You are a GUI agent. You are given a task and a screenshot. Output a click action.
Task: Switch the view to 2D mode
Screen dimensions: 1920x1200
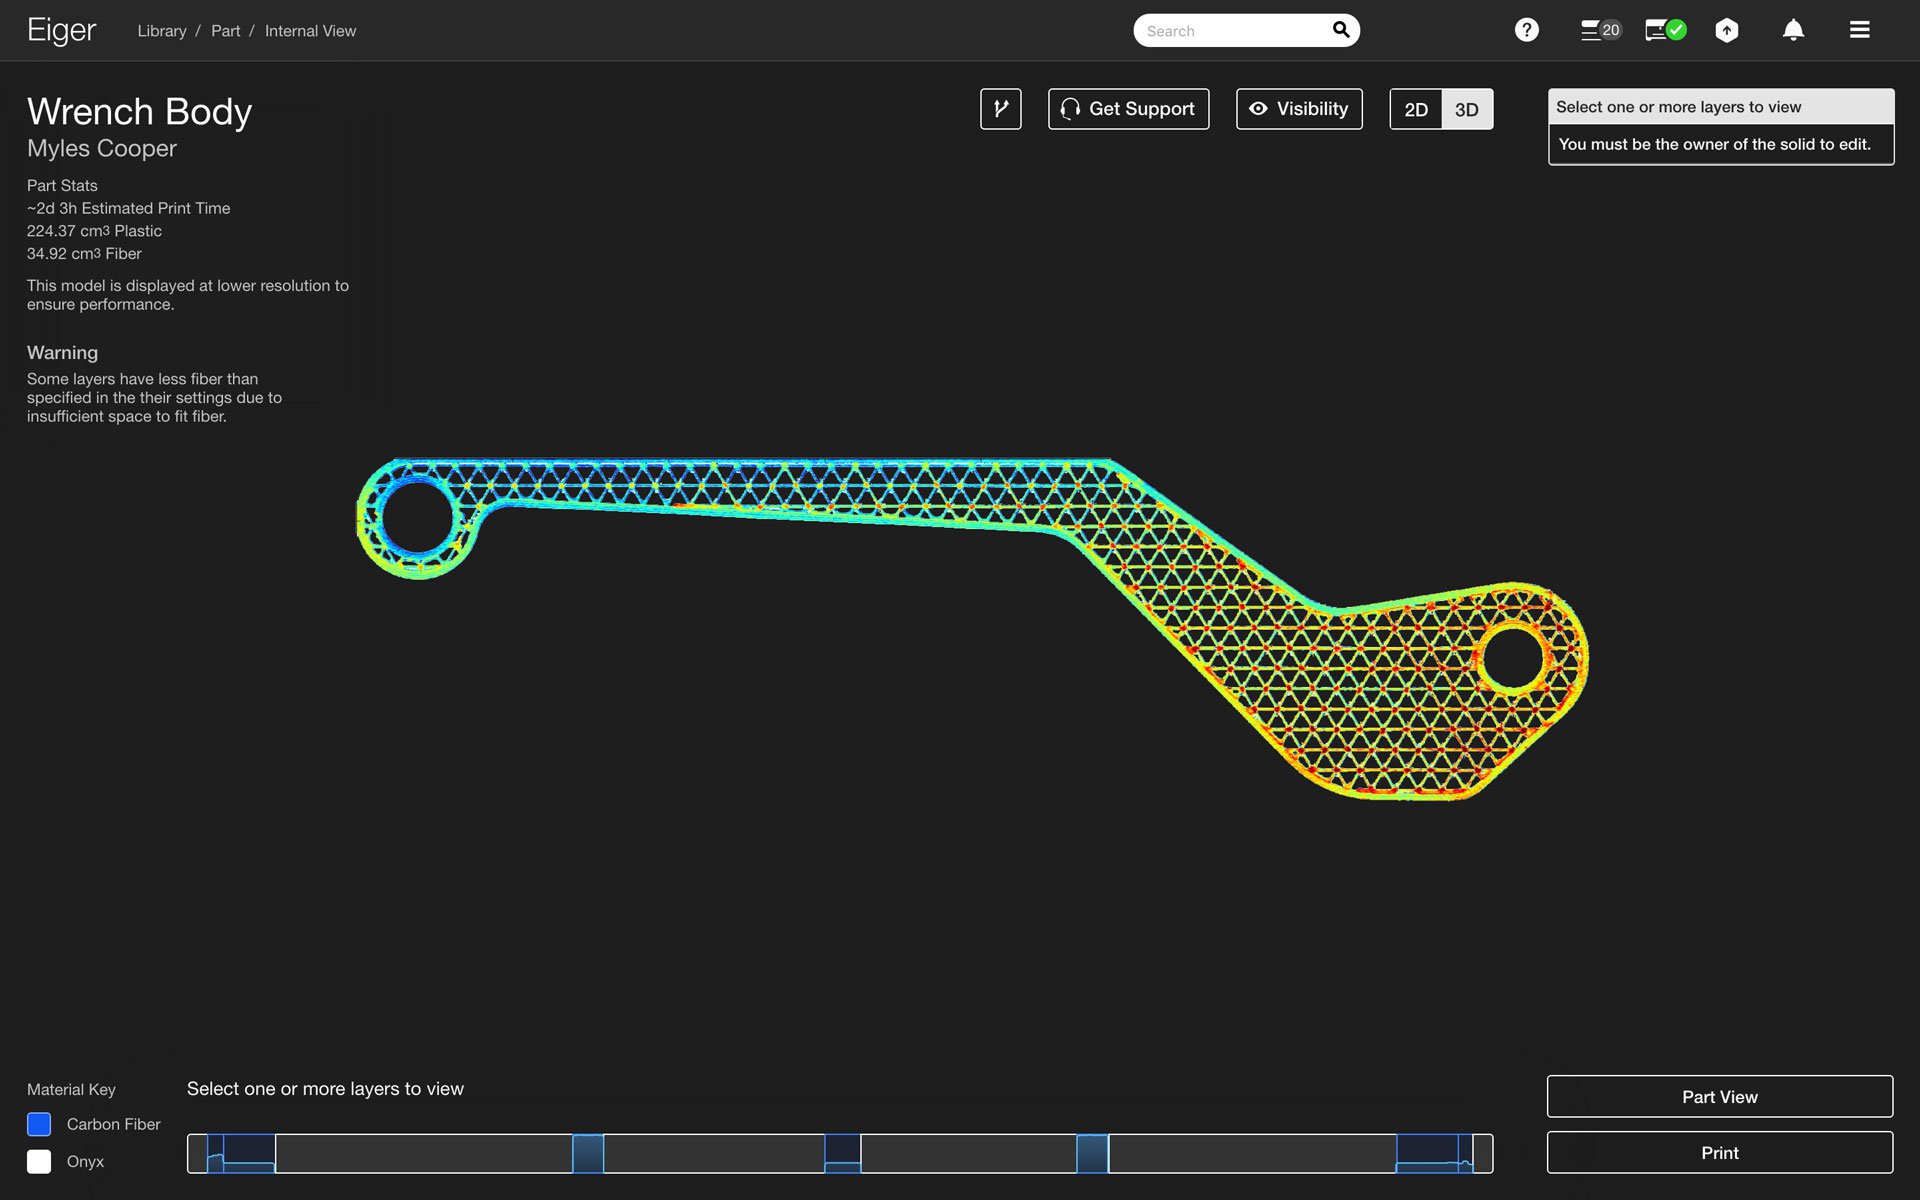[x=1415, y=110]
